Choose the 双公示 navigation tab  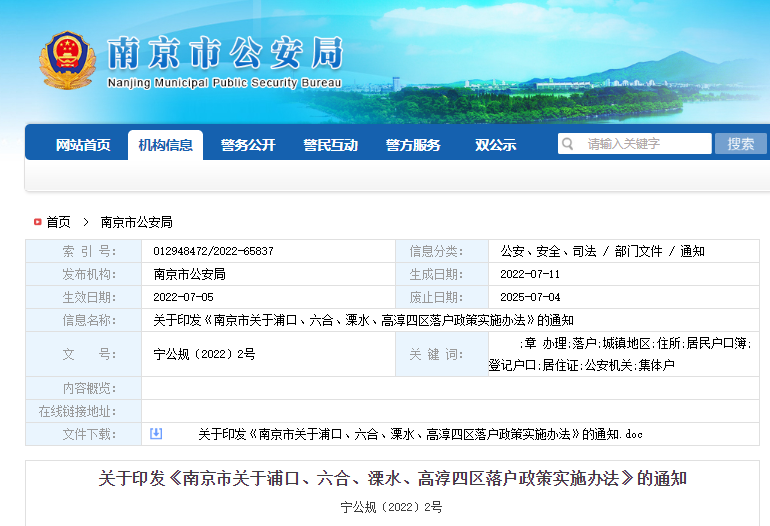click(495, 145)
